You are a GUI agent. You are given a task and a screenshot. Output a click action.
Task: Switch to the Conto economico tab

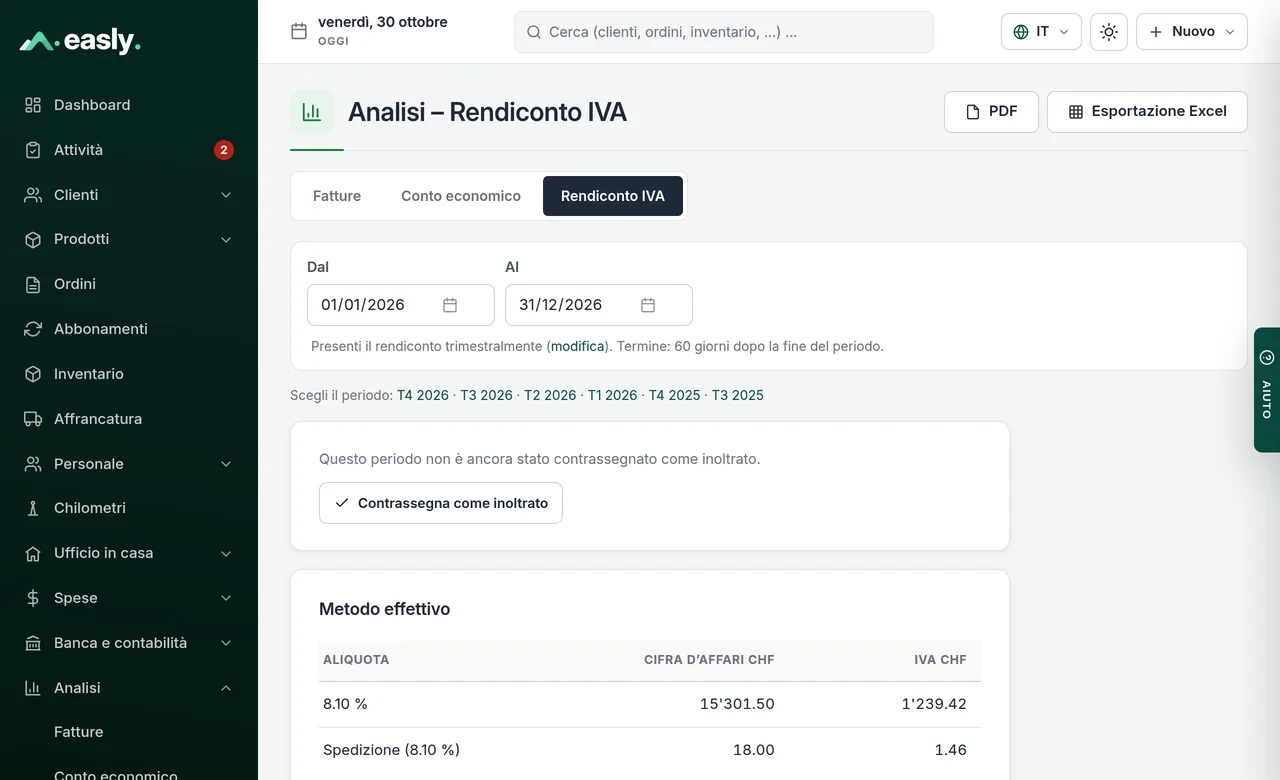pos(461,196)
